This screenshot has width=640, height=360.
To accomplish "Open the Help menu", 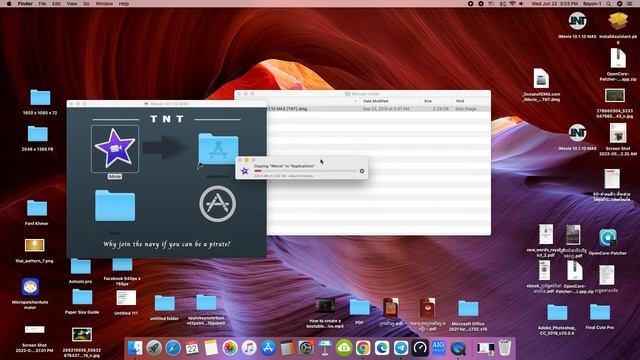I will [x=124, y=4].
